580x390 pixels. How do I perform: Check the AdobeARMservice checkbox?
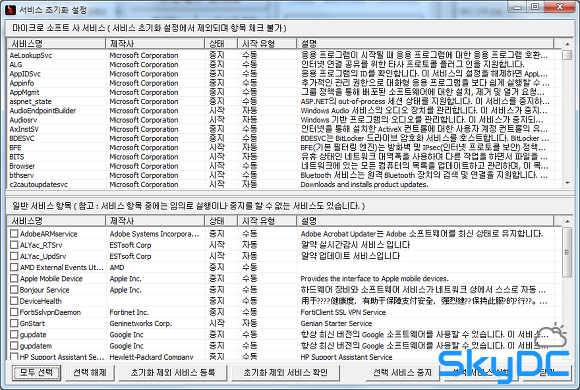14,233
